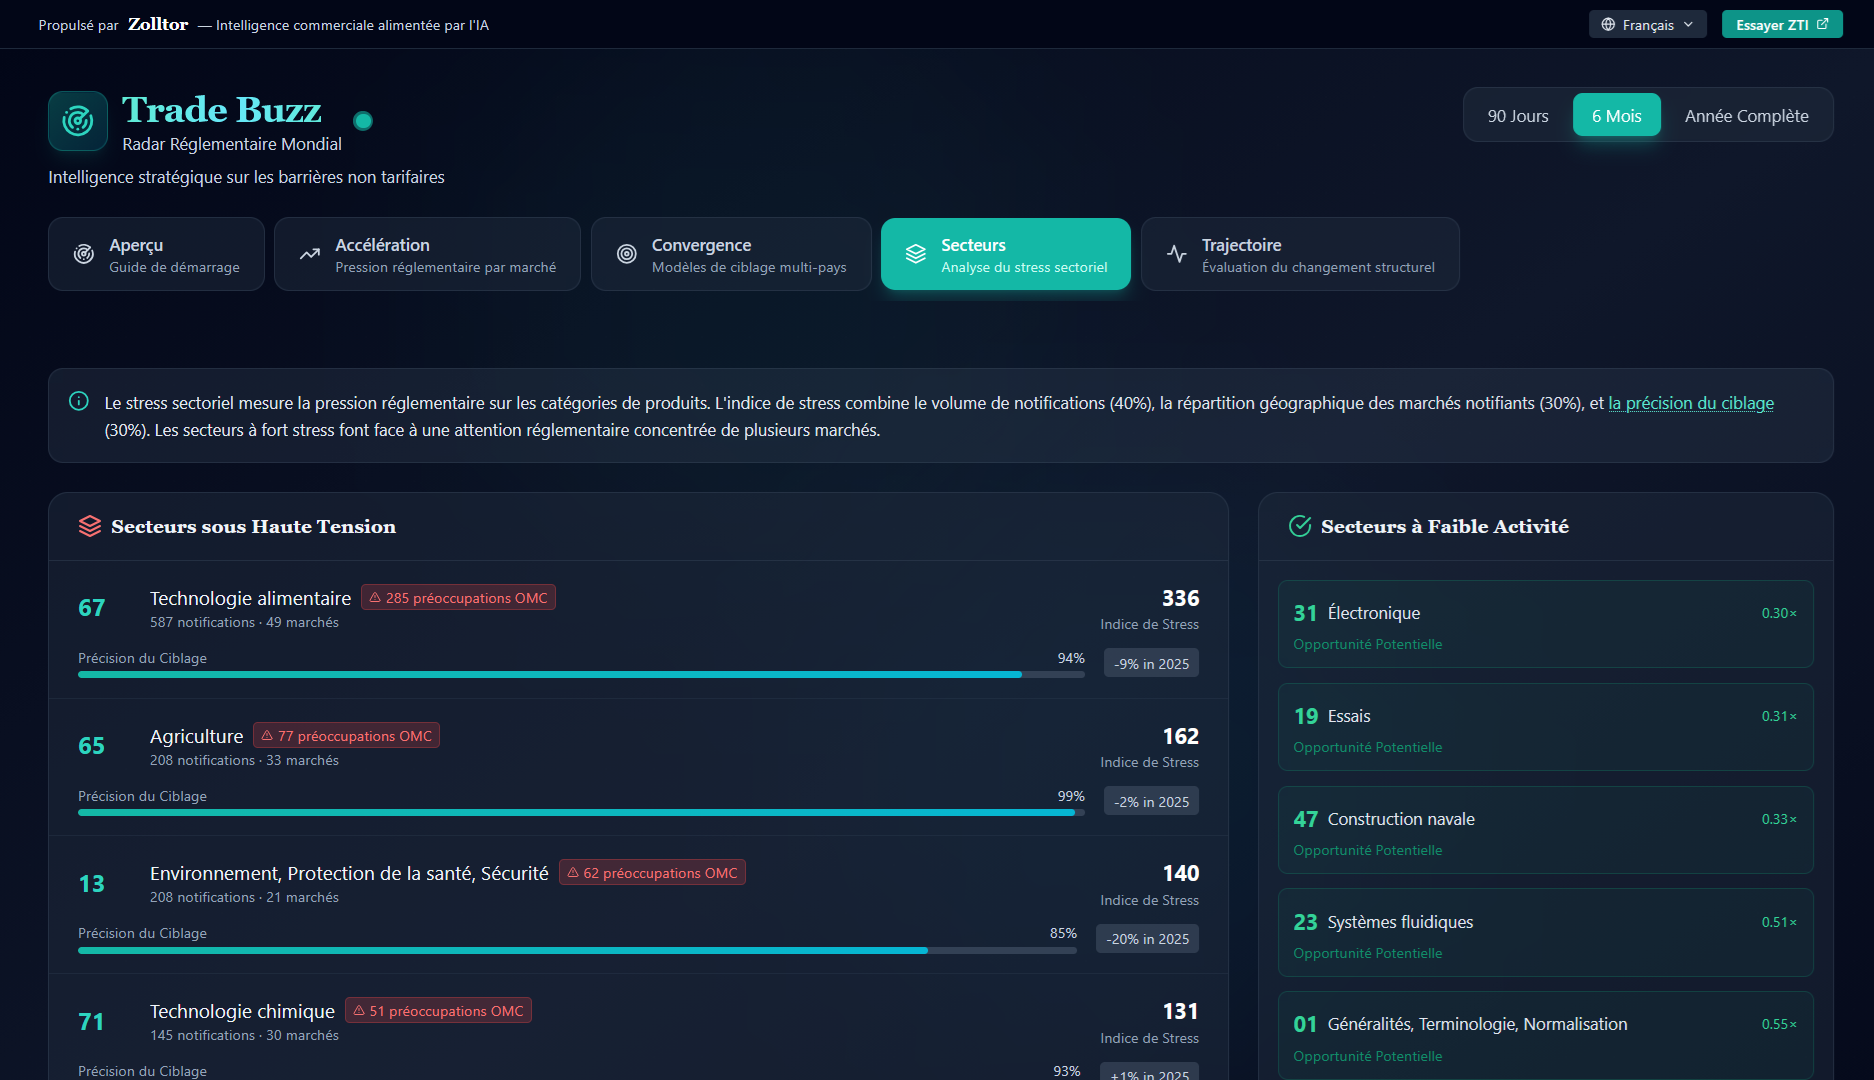Select the Année Complète time range

click(x=1746, y=115)
